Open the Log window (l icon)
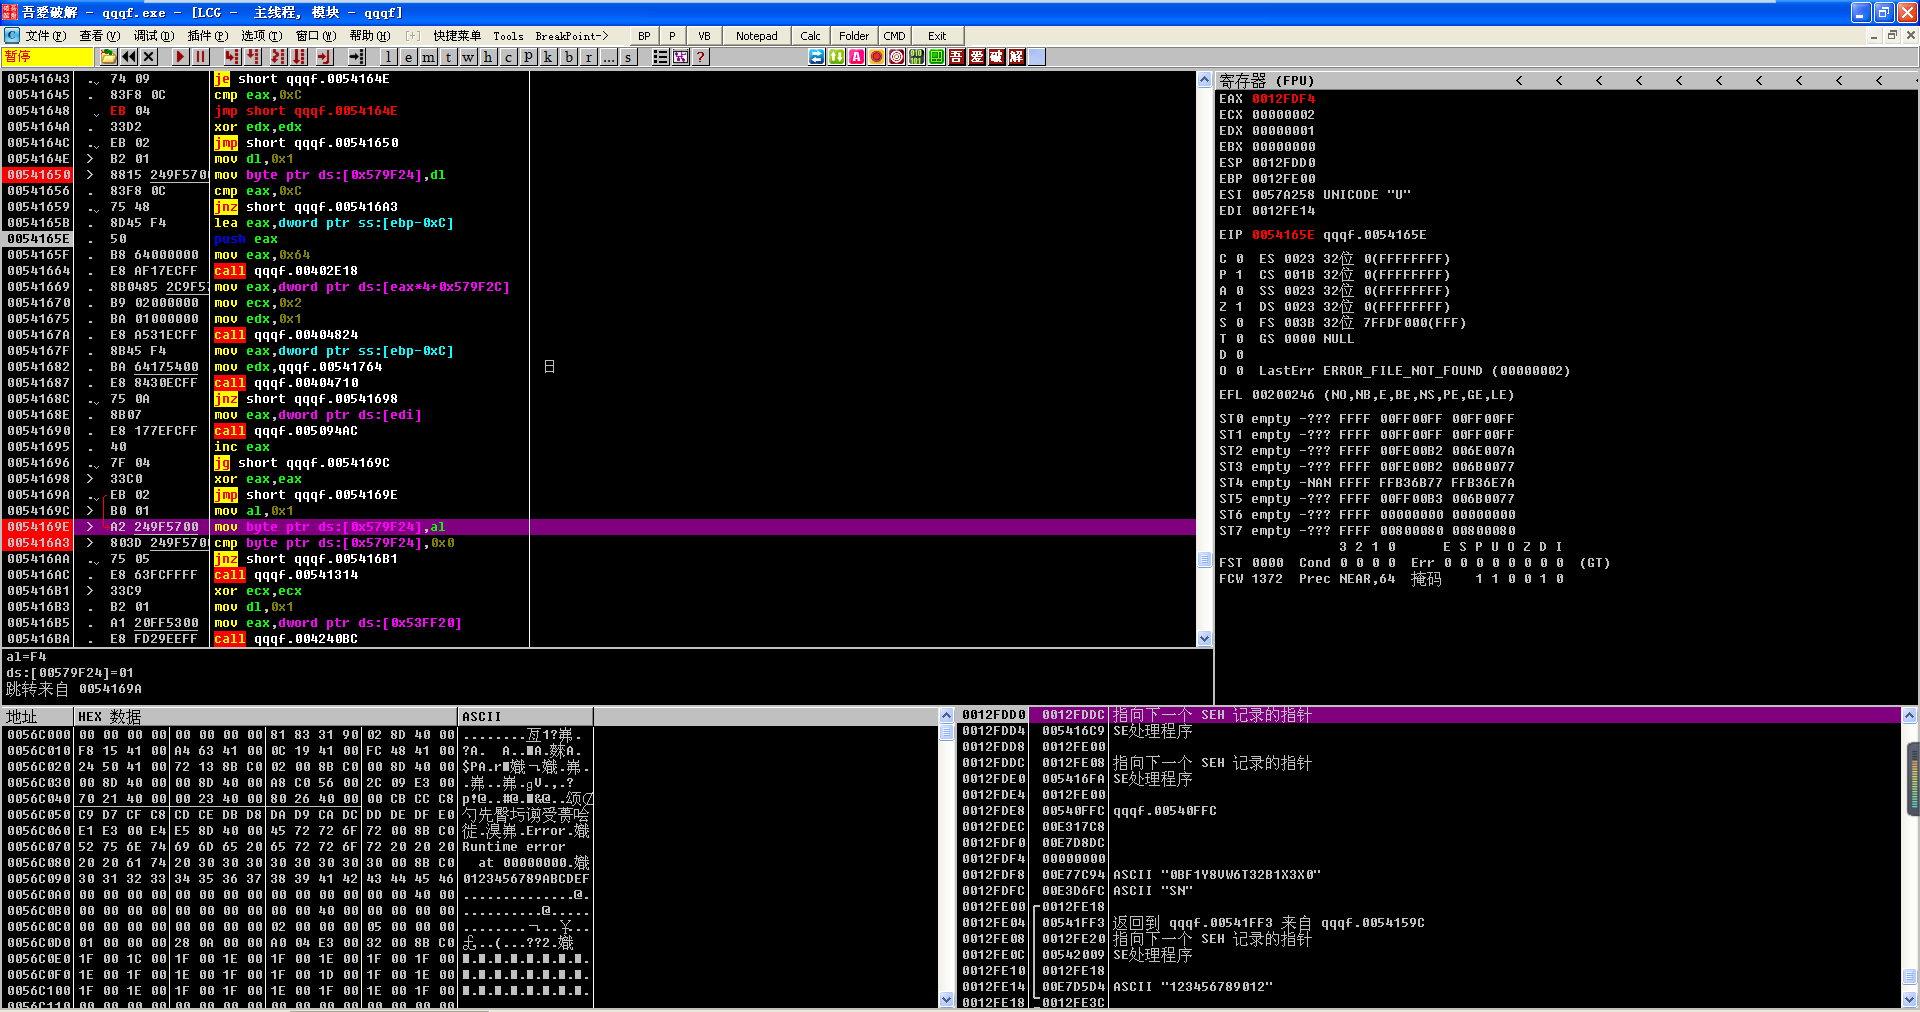Image resolution: width=1920 pixels, height=1012 pixels. click(x=388, y=57)
